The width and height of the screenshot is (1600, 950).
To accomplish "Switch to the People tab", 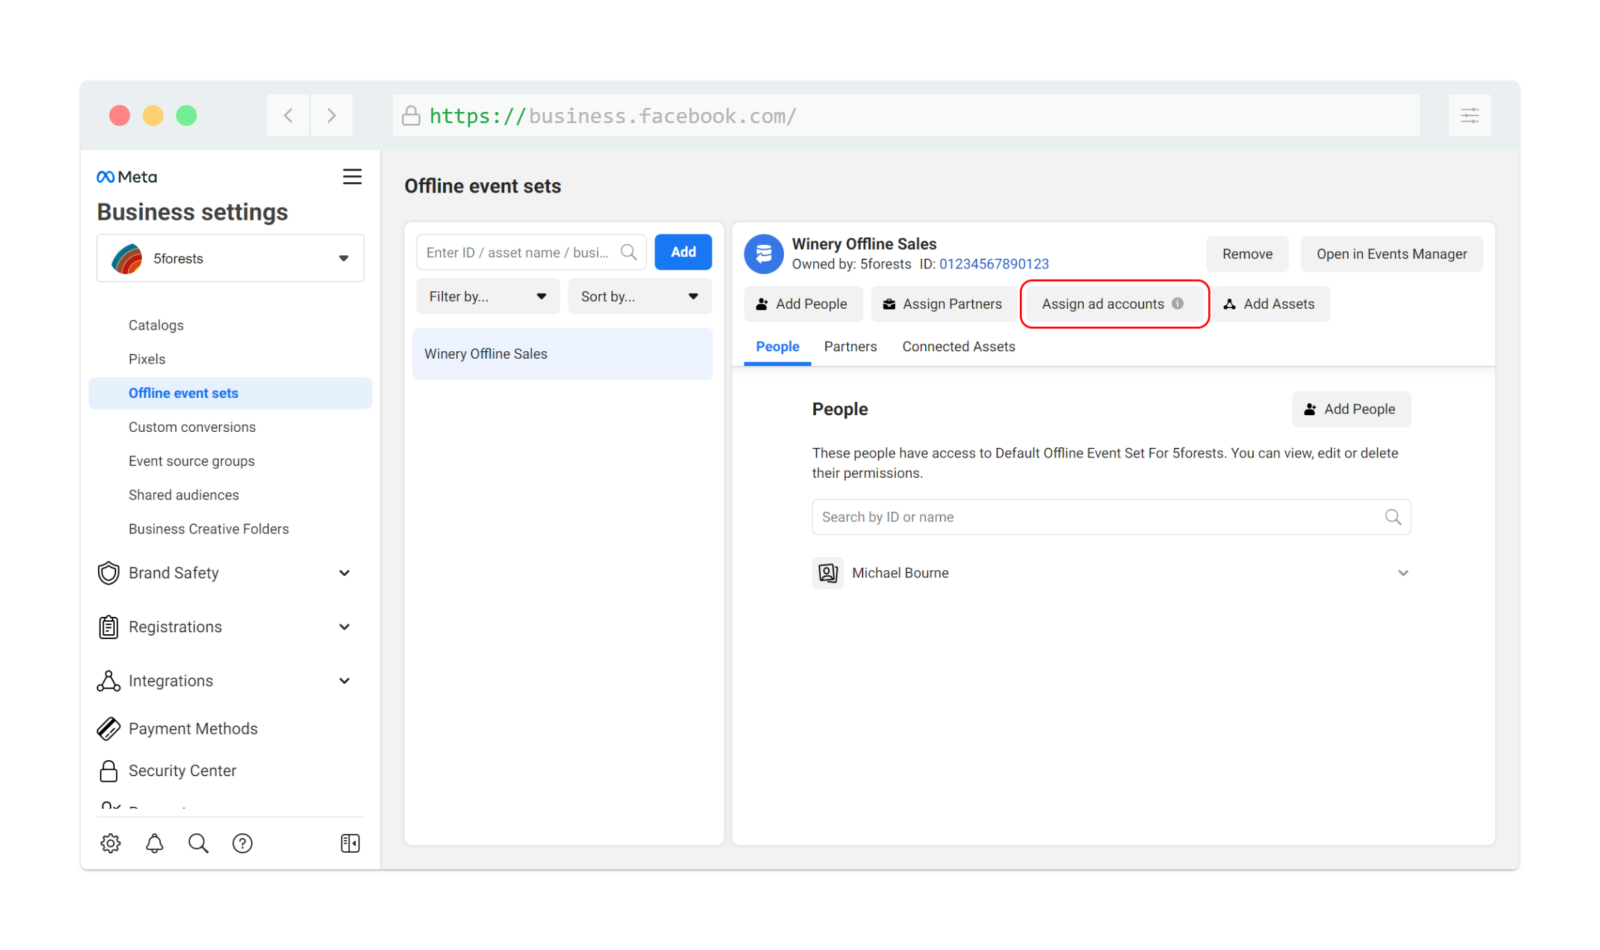I will (x=778, y=347).
